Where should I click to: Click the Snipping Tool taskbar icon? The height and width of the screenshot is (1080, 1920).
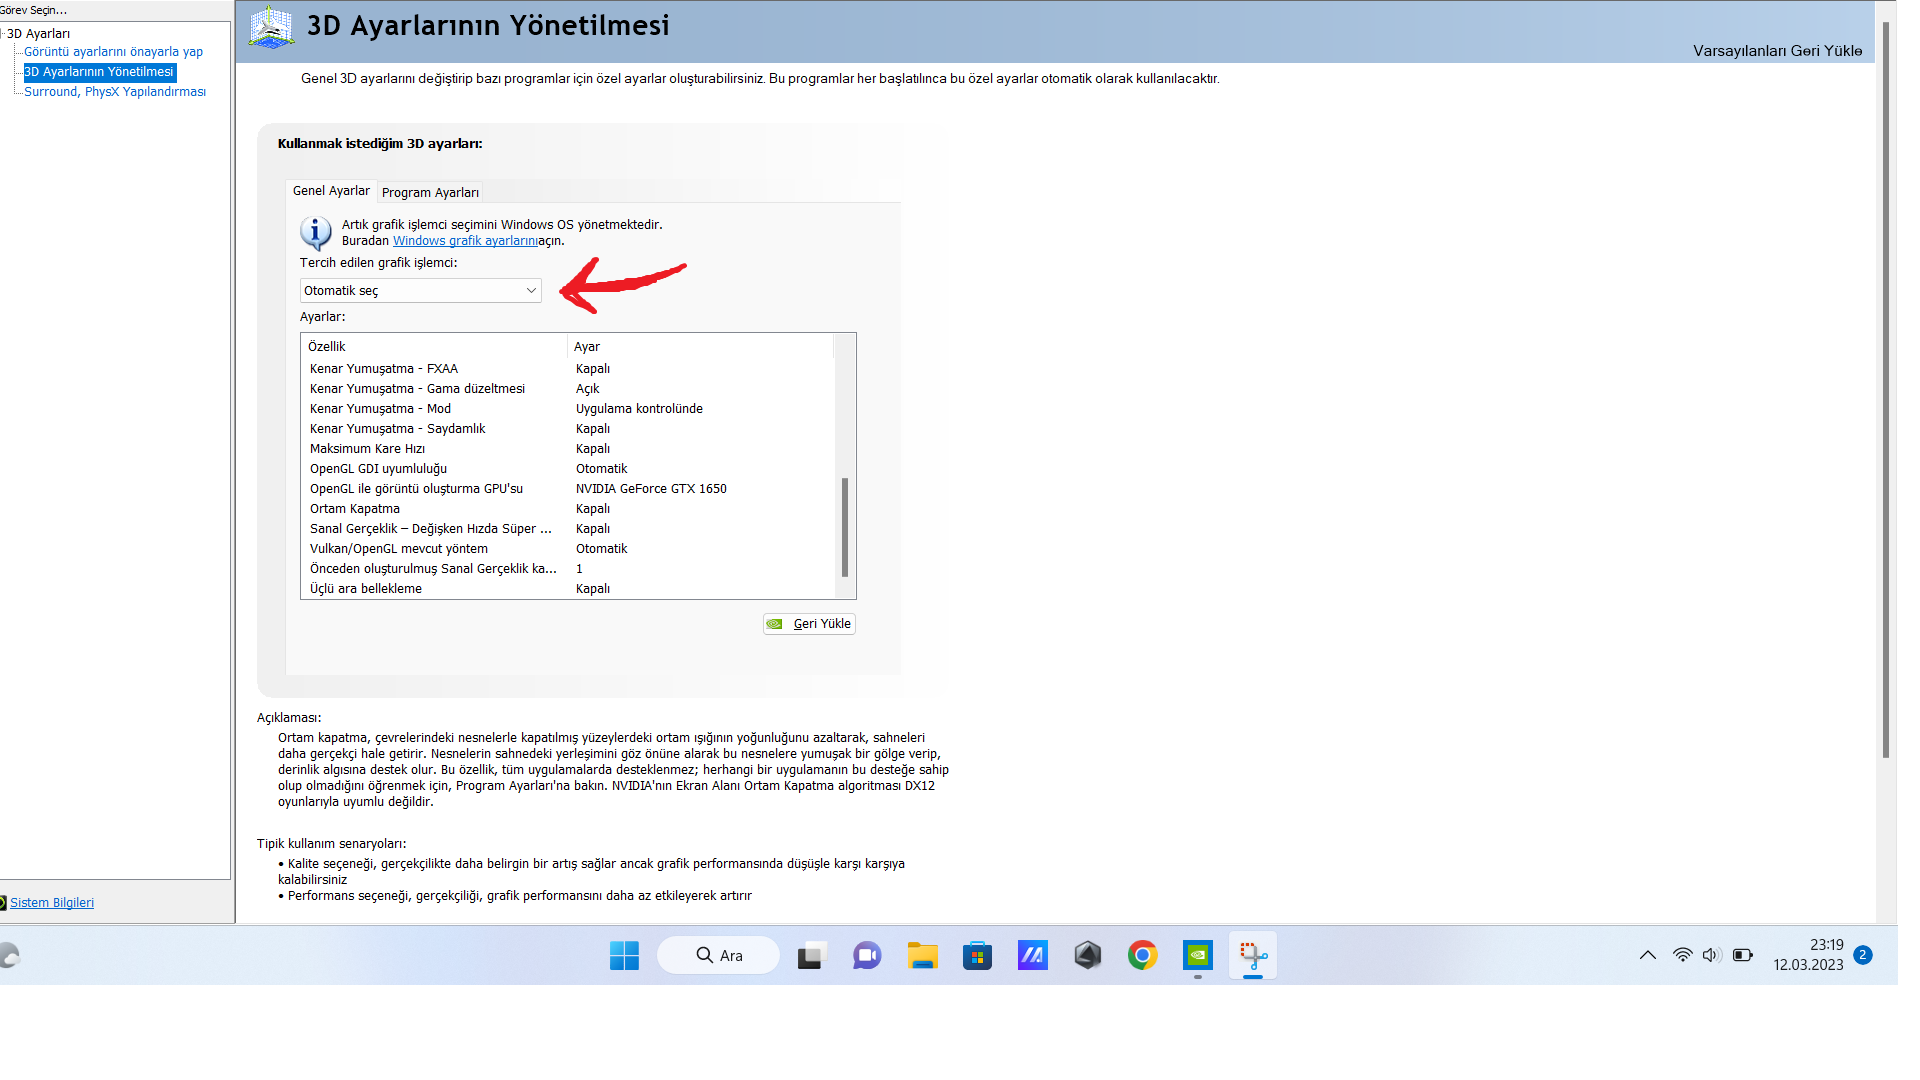[x=1253, y=956]
